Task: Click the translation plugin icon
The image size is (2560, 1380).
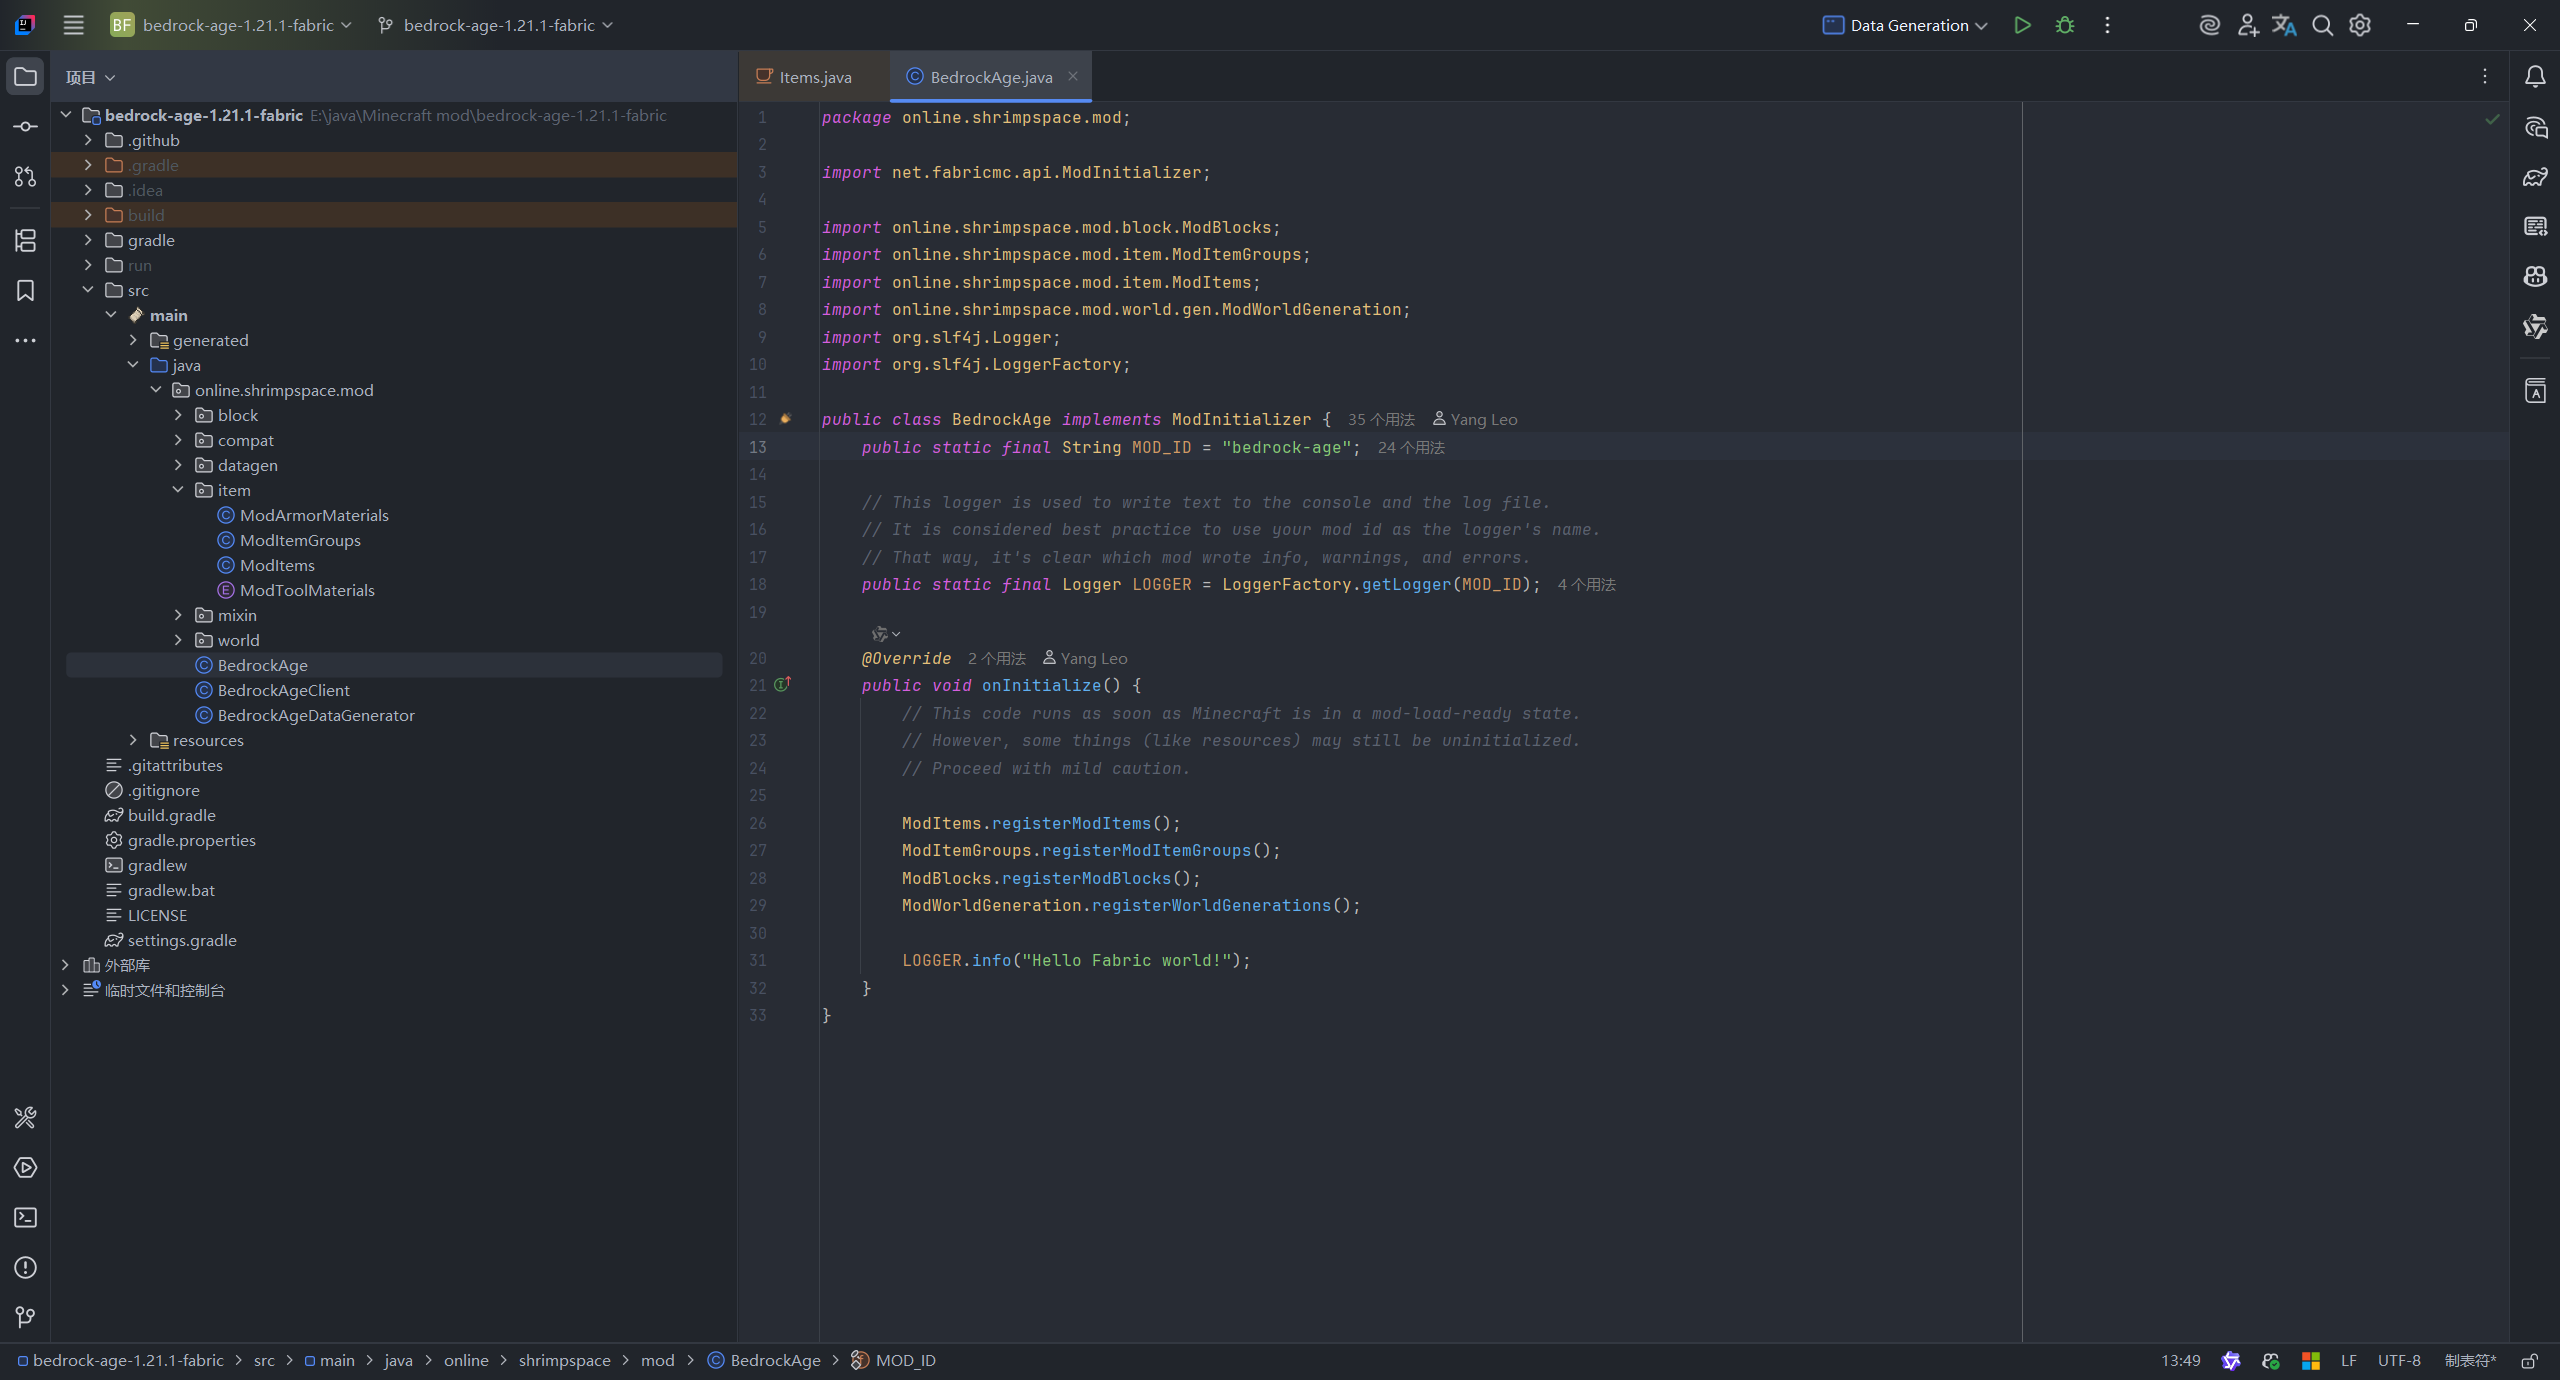Action: [x=2284, y=25]
